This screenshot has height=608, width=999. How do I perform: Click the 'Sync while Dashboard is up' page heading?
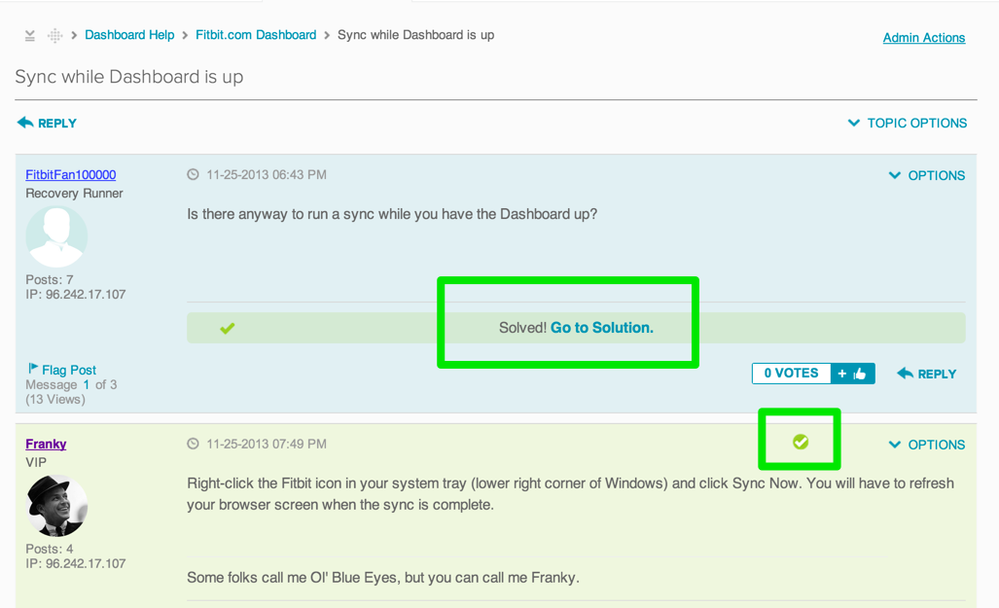click(129, 76)
